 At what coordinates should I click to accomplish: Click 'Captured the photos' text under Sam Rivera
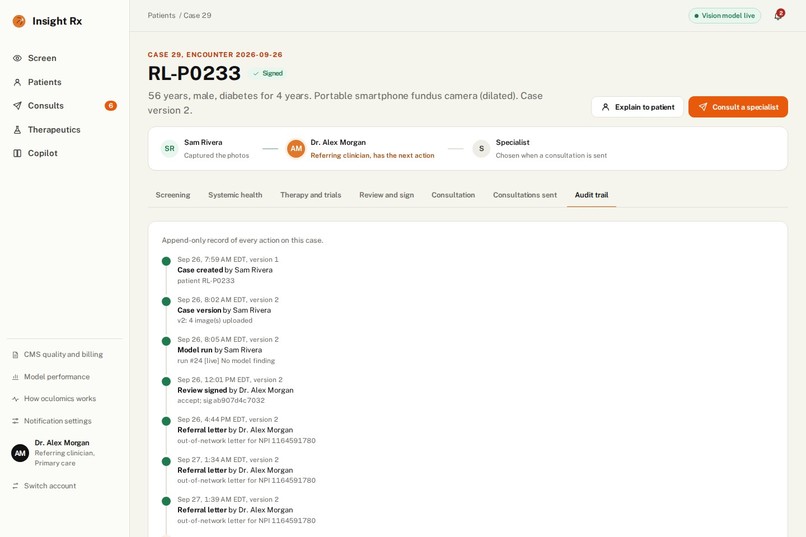(x=216, y=155)
